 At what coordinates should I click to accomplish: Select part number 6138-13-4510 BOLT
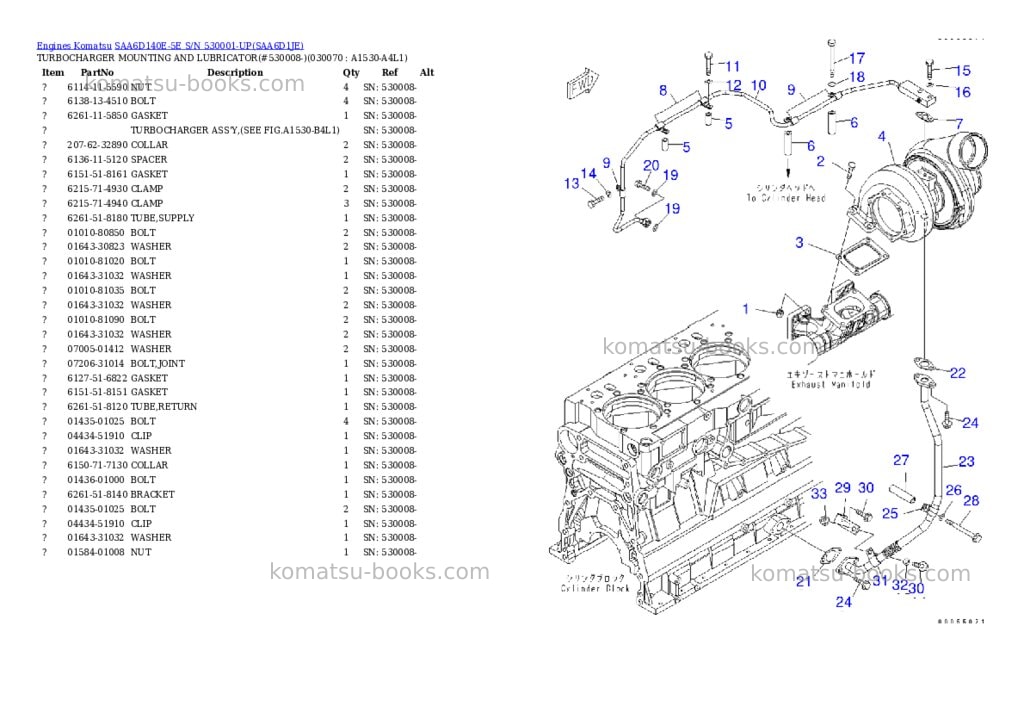(x=111, y=101)
